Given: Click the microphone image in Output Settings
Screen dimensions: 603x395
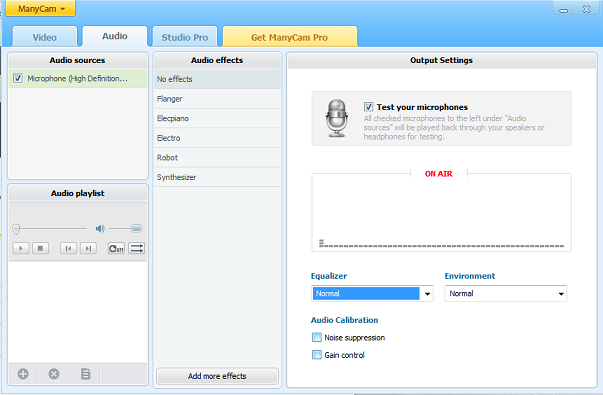Looking at the screenshot, I should click(x=336, y=118).
